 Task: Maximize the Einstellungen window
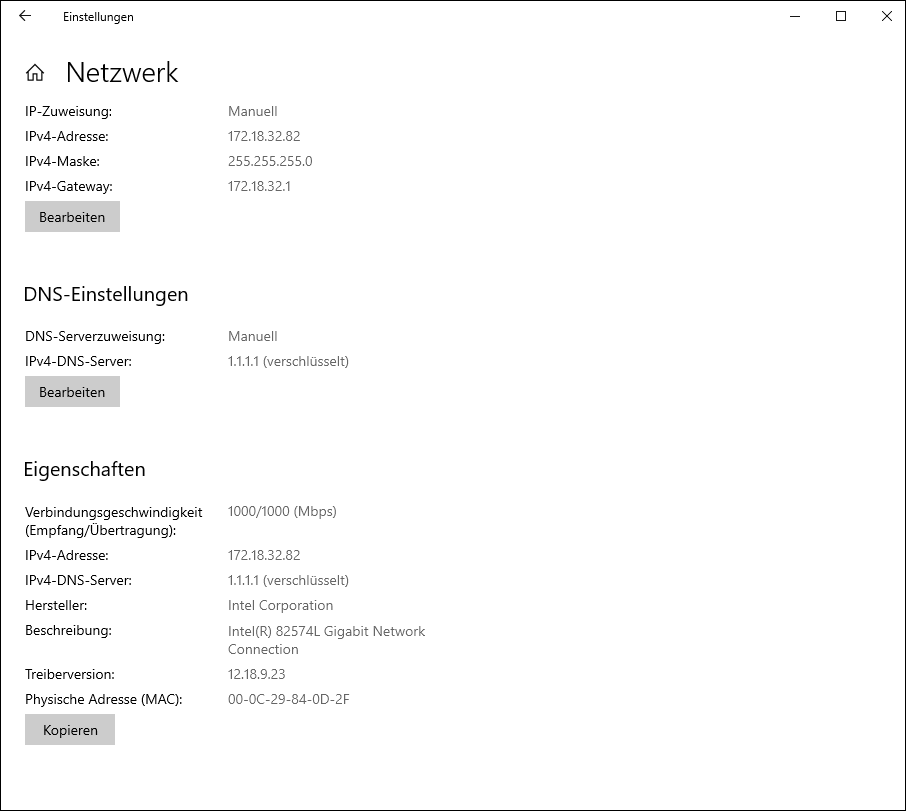pyautogui.click(x=841, y=16)
